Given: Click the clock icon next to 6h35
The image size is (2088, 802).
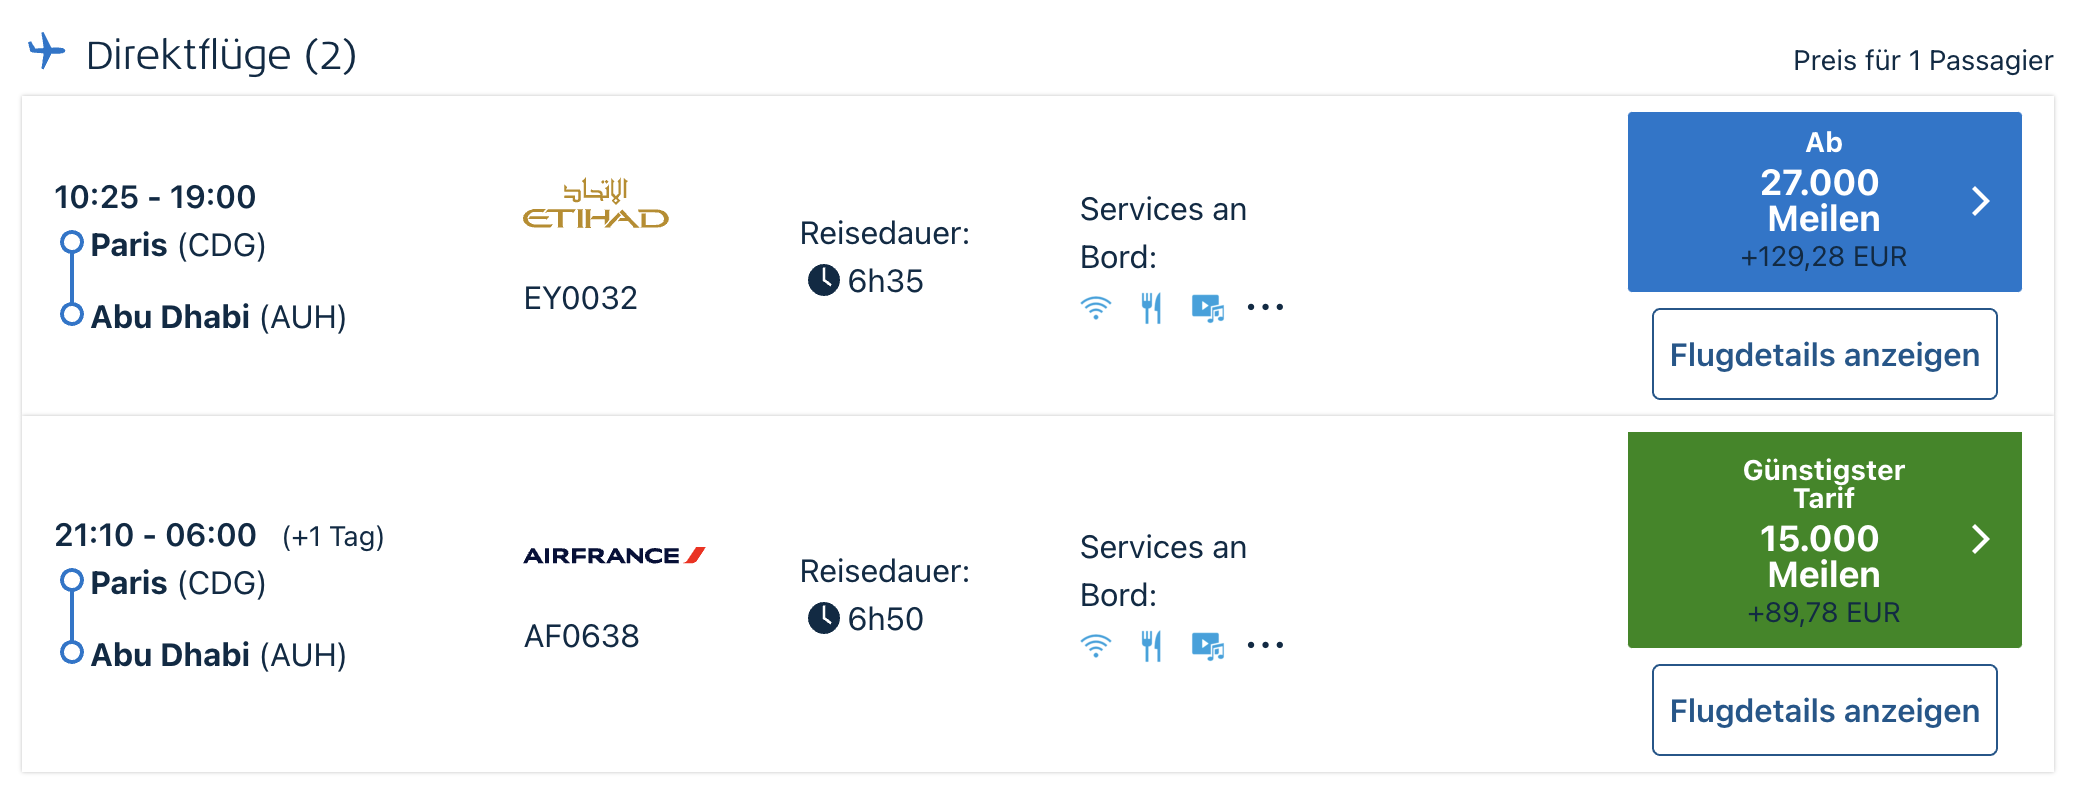Looking at the screenshot, I should pos(823,281).
